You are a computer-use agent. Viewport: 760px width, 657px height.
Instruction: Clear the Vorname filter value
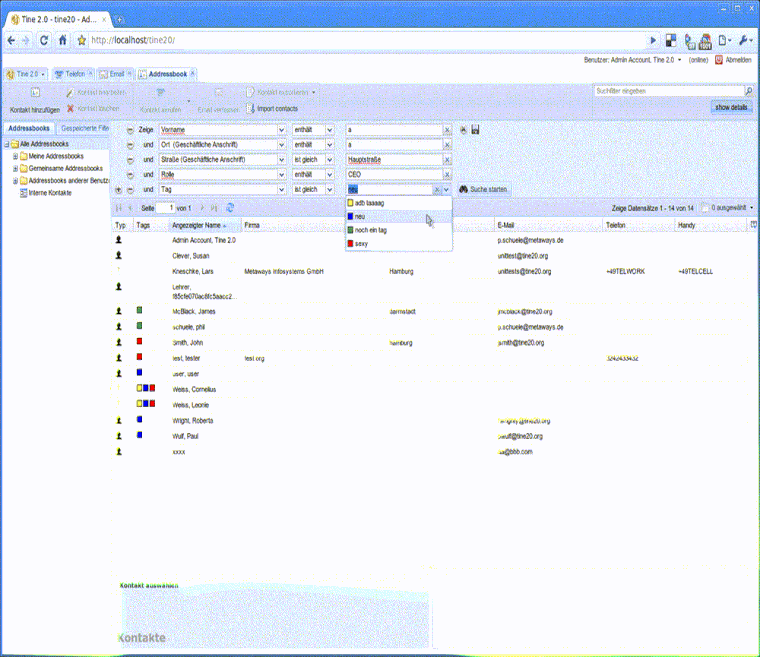click(x=447, y=130)
